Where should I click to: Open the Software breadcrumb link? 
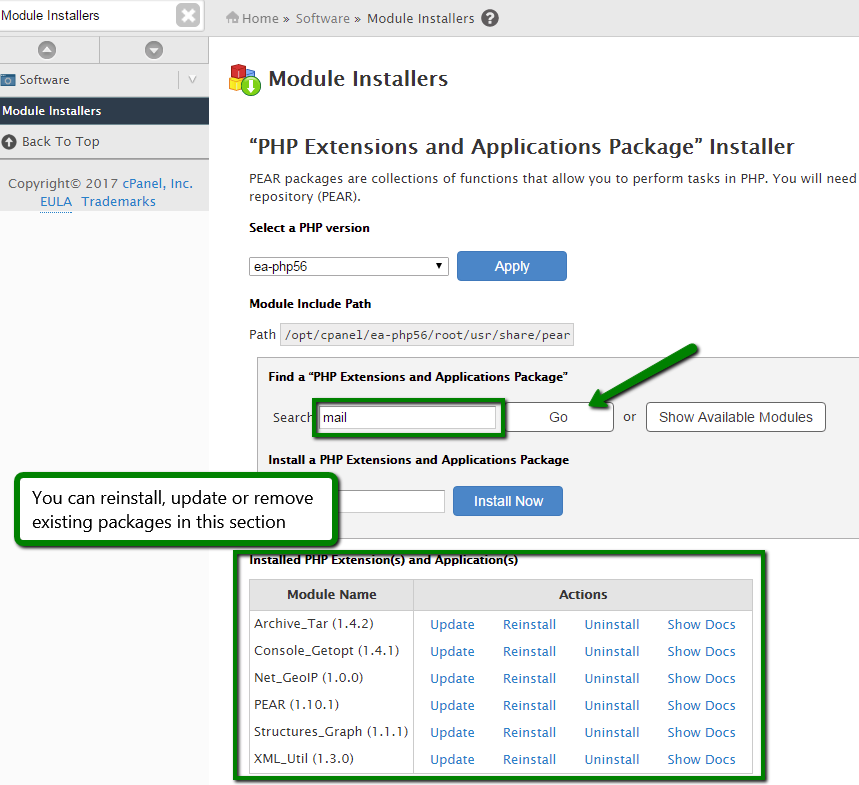tap(323, 19)
